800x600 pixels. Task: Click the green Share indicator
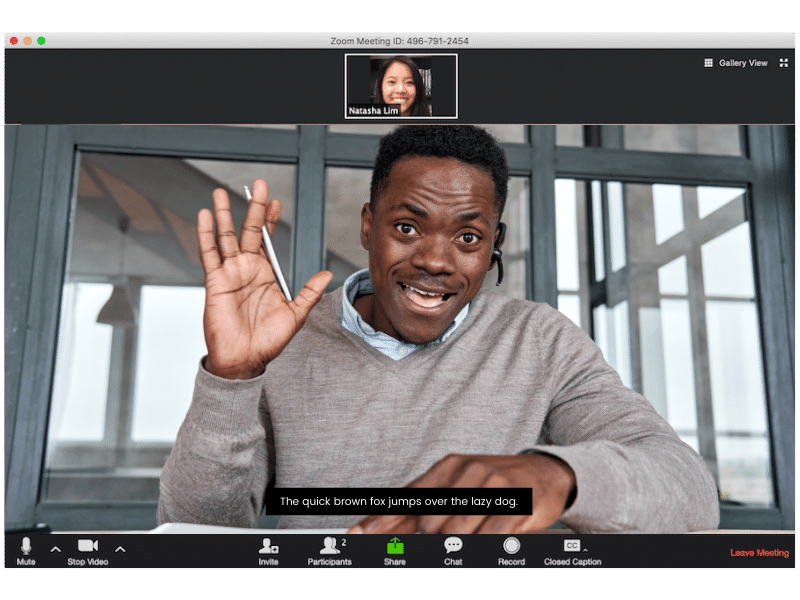393,545
